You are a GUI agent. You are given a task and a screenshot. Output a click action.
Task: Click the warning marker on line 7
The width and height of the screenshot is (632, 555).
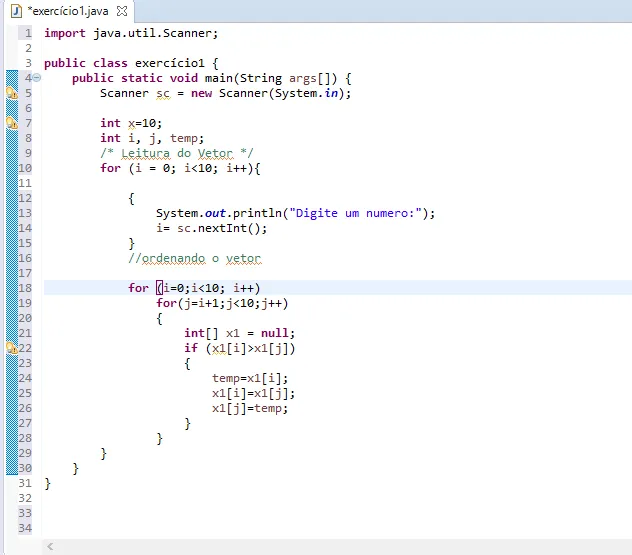pos(11,123)
